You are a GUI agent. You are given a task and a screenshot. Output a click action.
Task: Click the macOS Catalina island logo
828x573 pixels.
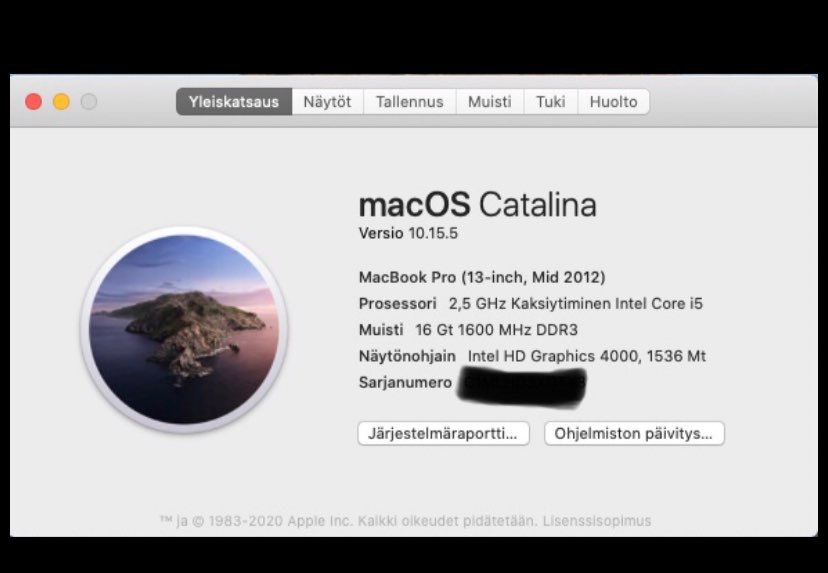coord(184,330)
